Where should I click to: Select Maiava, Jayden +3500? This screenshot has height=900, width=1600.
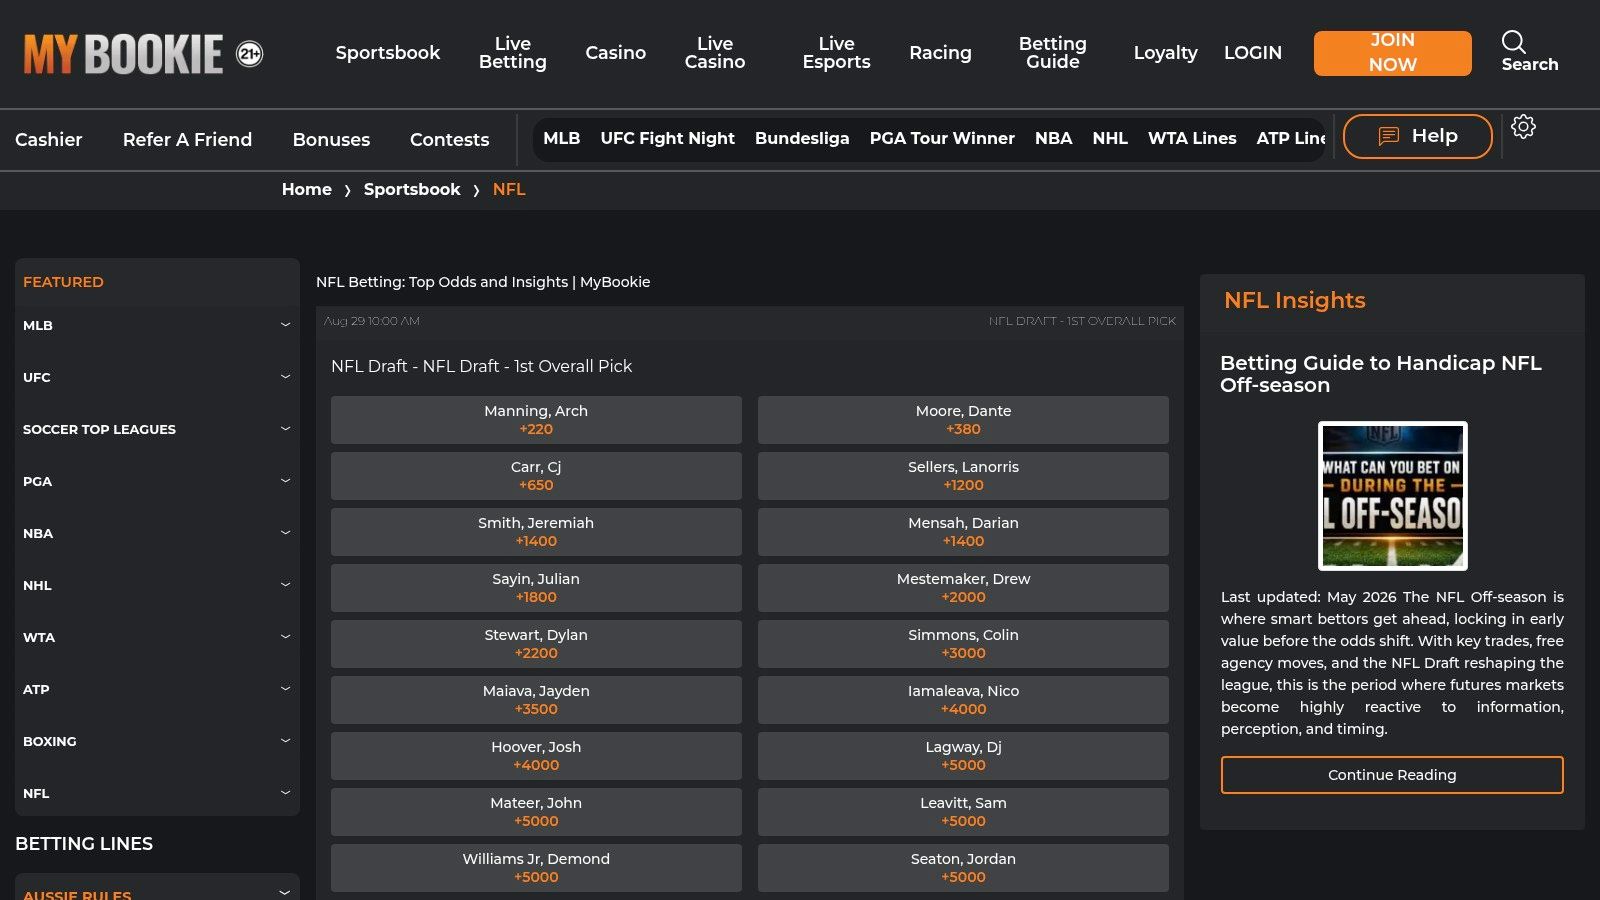(x=536, y=700)
